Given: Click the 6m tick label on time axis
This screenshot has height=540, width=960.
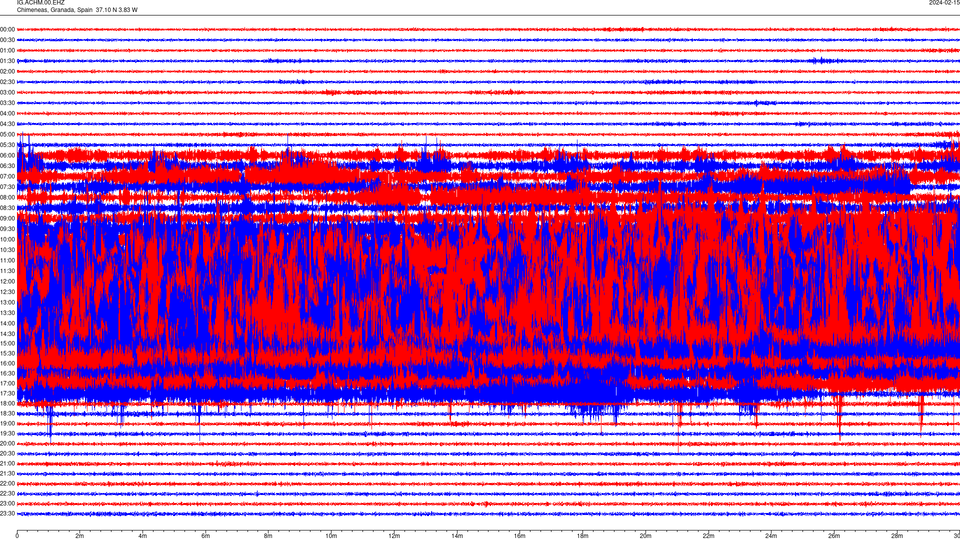Looking at the screenshot, I should (206, 536).
